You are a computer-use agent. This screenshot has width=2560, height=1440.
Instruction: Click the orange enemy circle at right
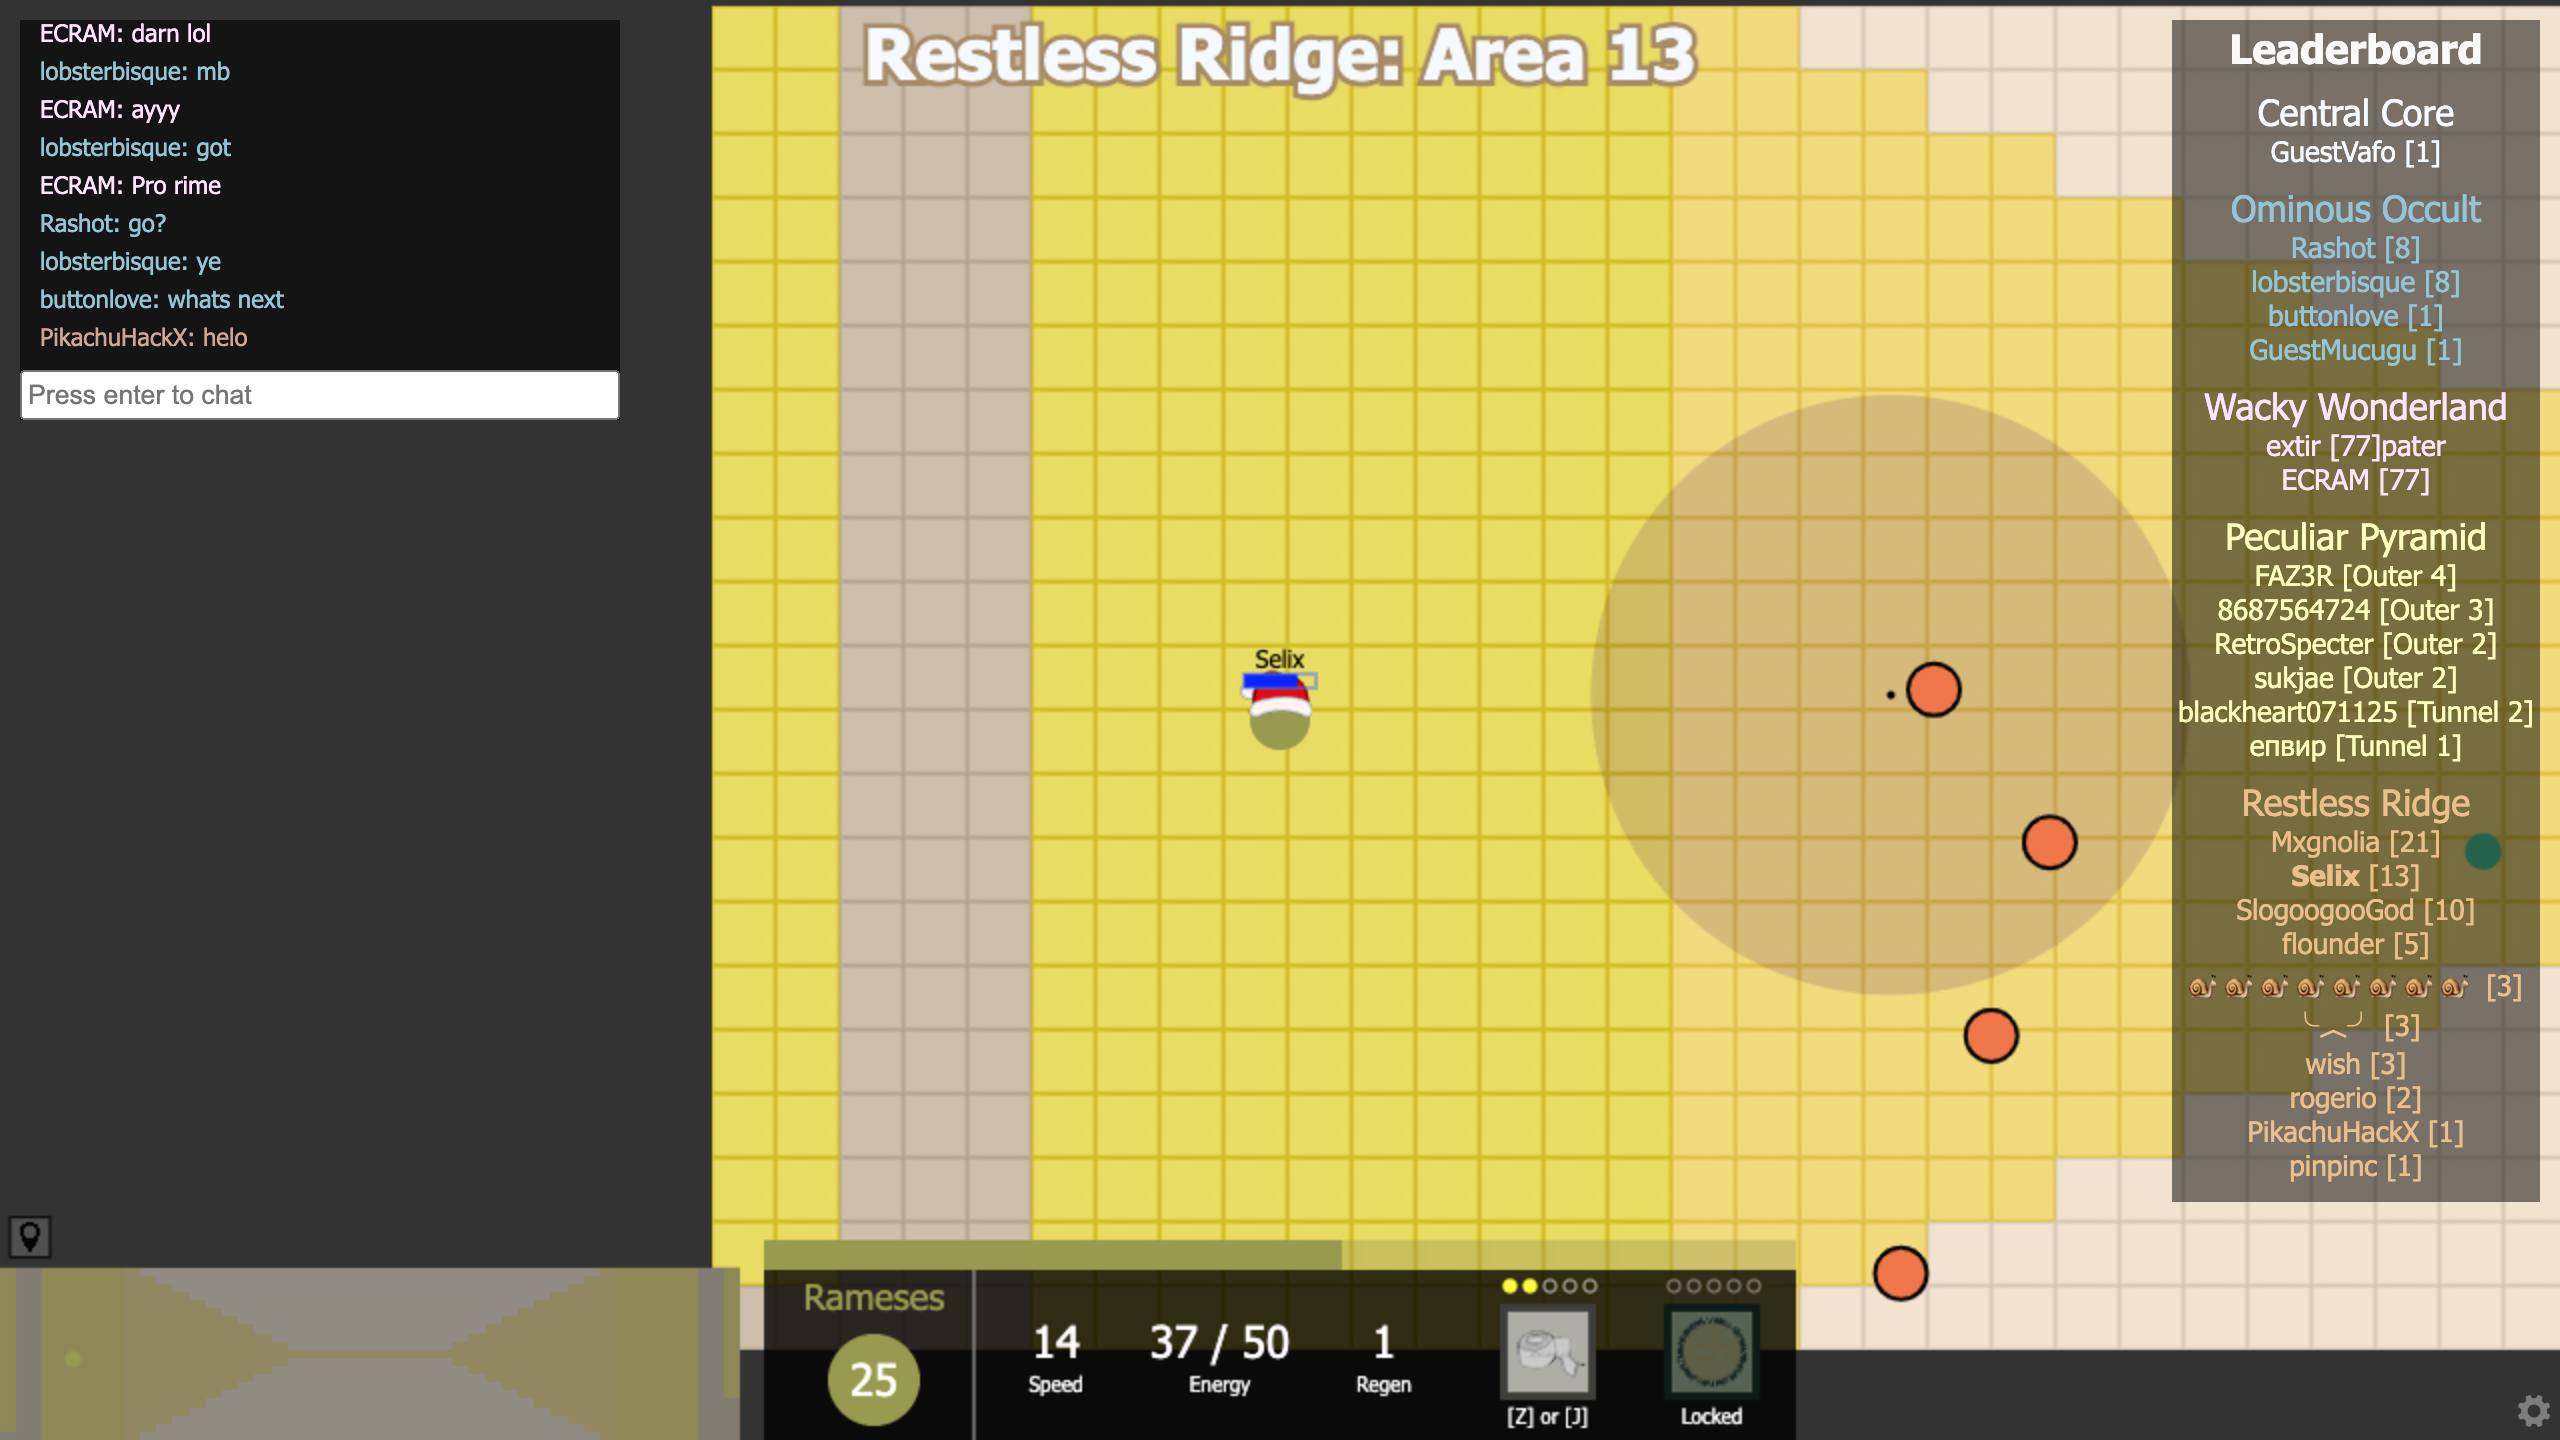pyautogui.click(x=1931, y=687)
